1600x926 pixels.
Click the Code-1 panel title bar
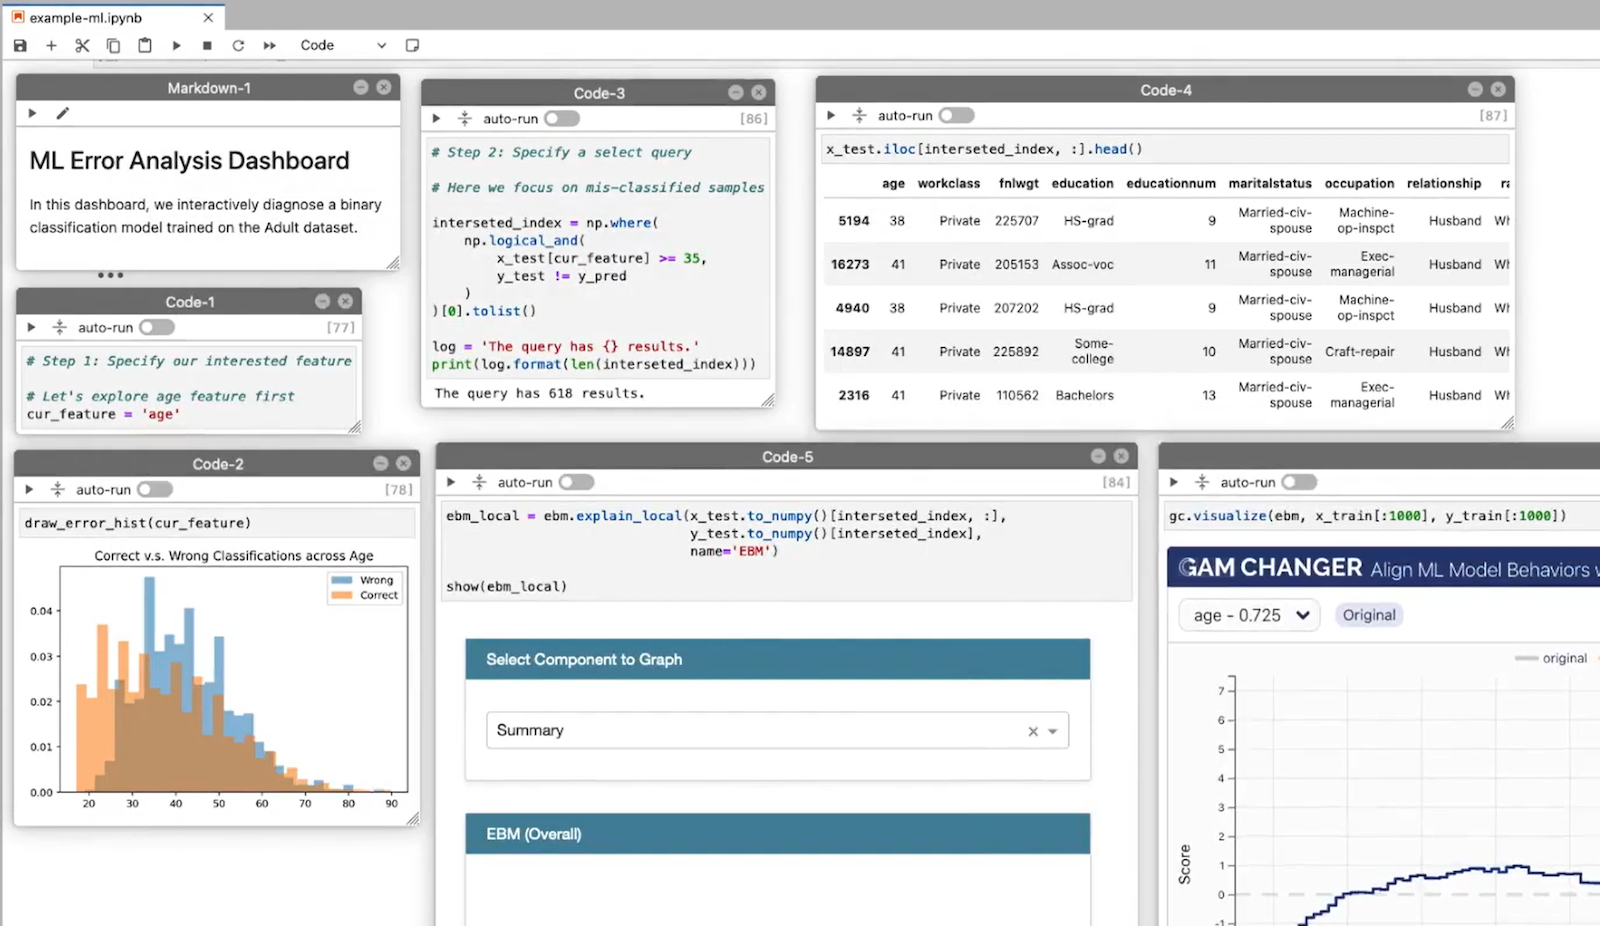pos(189,301)
